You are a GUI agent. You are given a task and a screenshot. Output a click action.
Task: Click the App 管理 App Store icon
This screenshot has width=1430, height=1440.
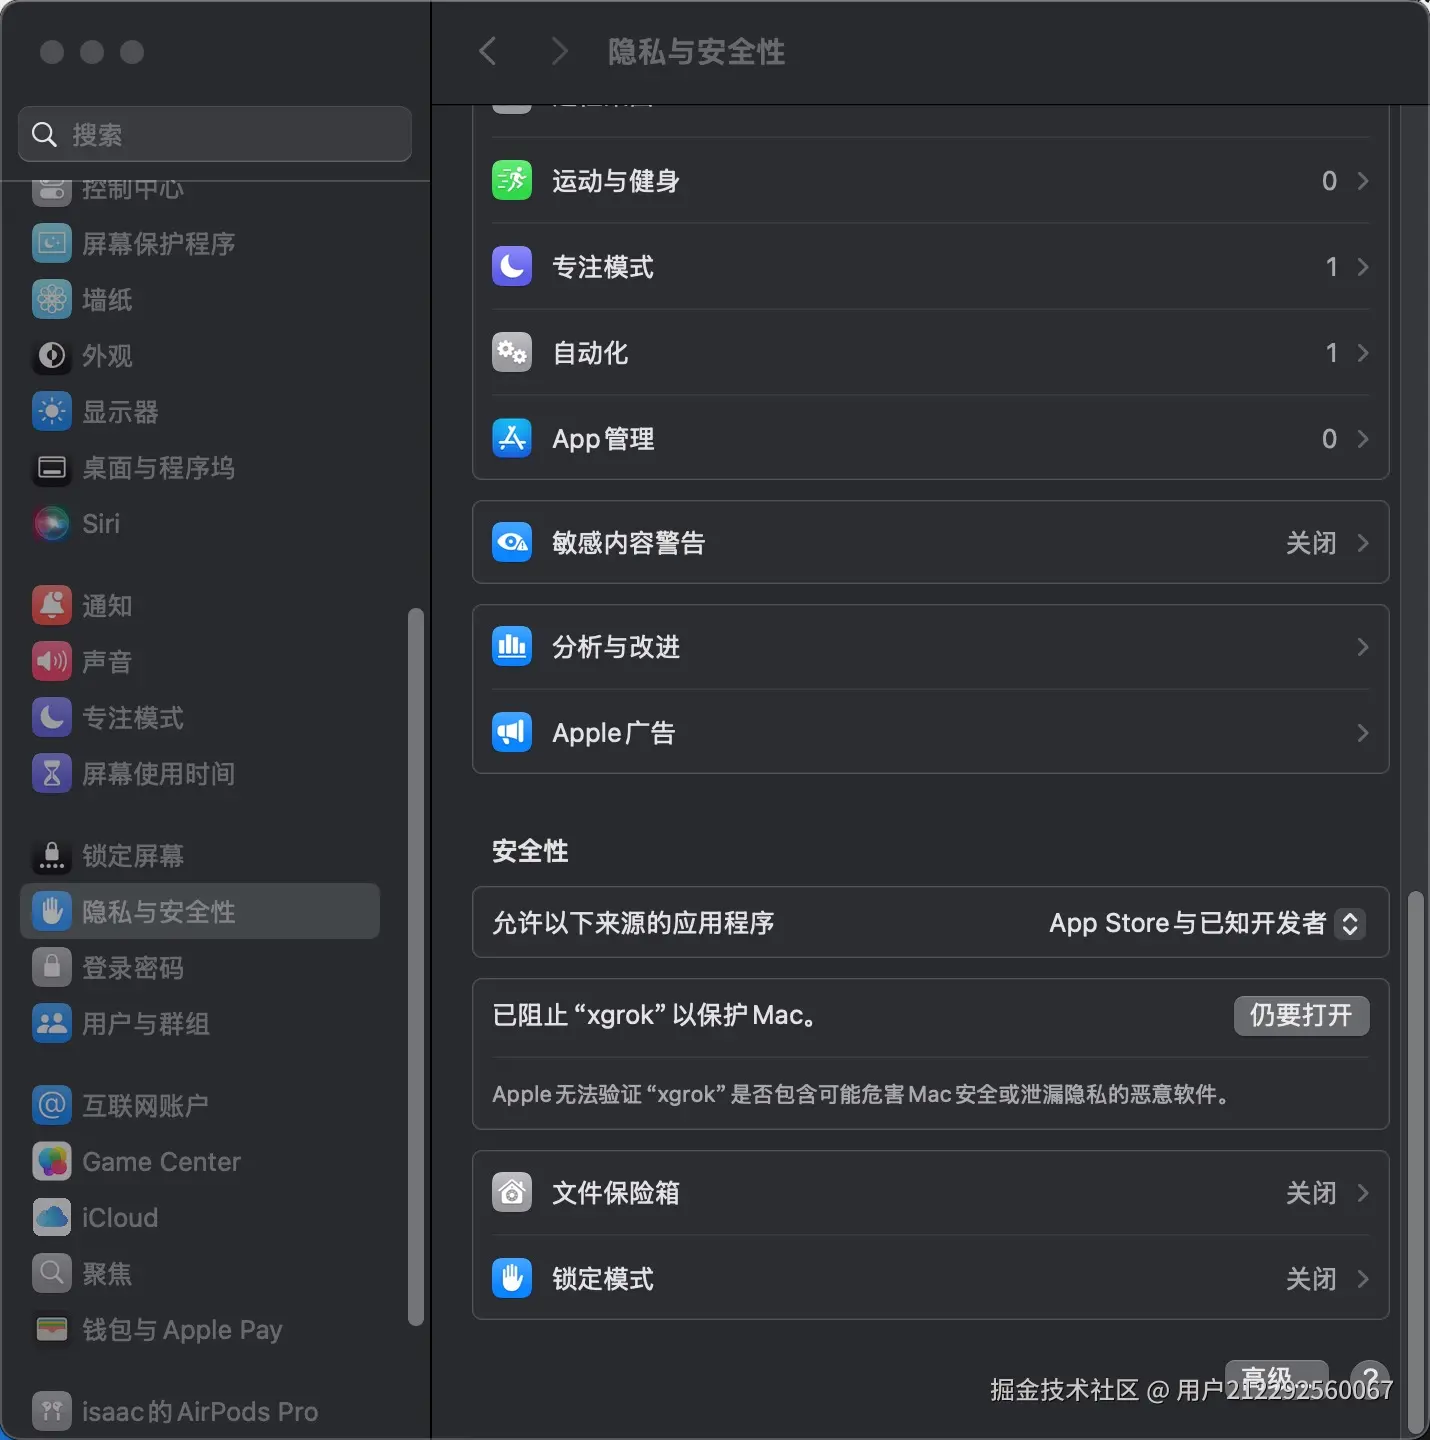pos(512,438)
